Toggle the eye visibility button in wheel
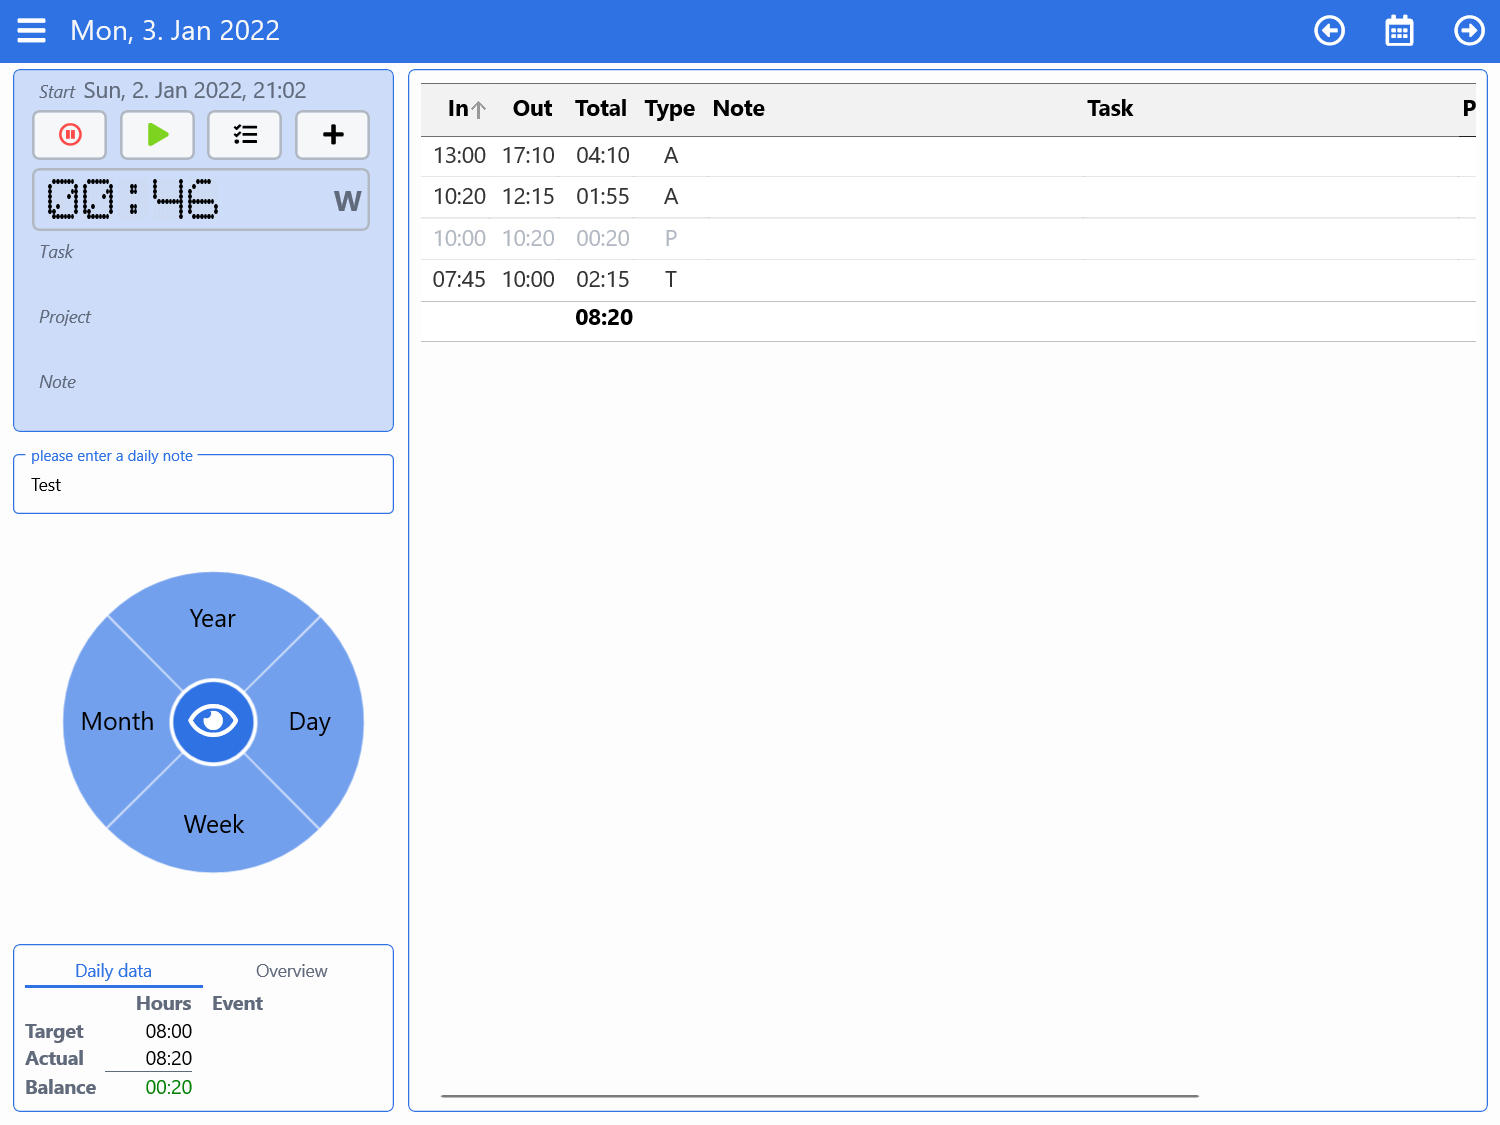This screenshot has width=1500, height=1125. click(213, 721)
